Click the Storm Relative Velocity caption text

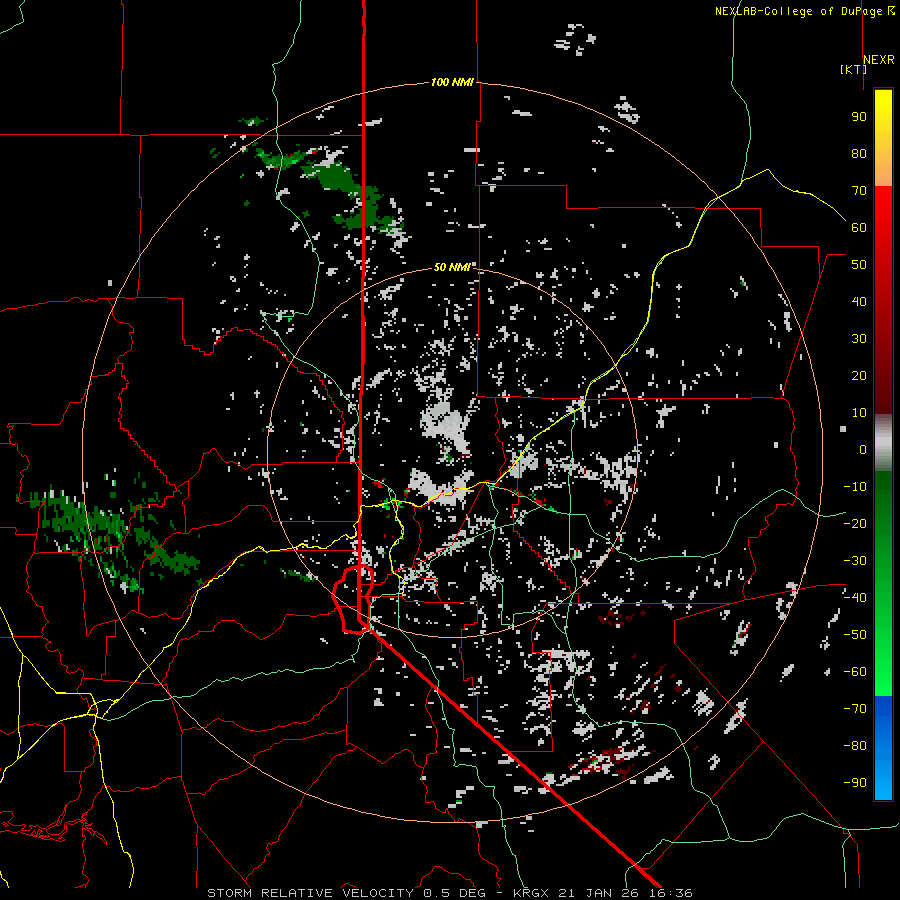[x=449, y=893]
